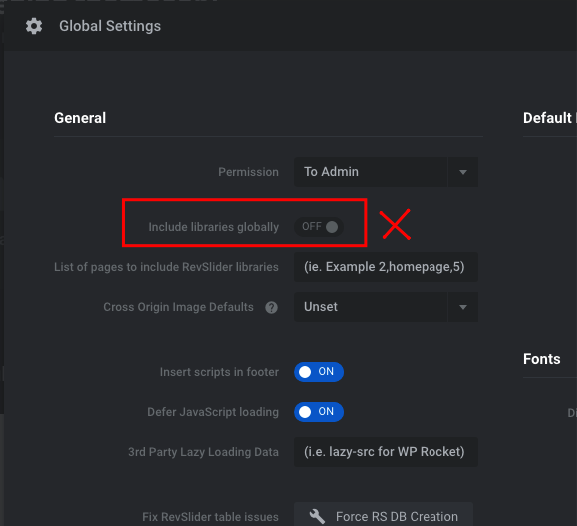577x526 pixels.
Task: Toggle Include libraries globally switch
Action: [319, 227]
